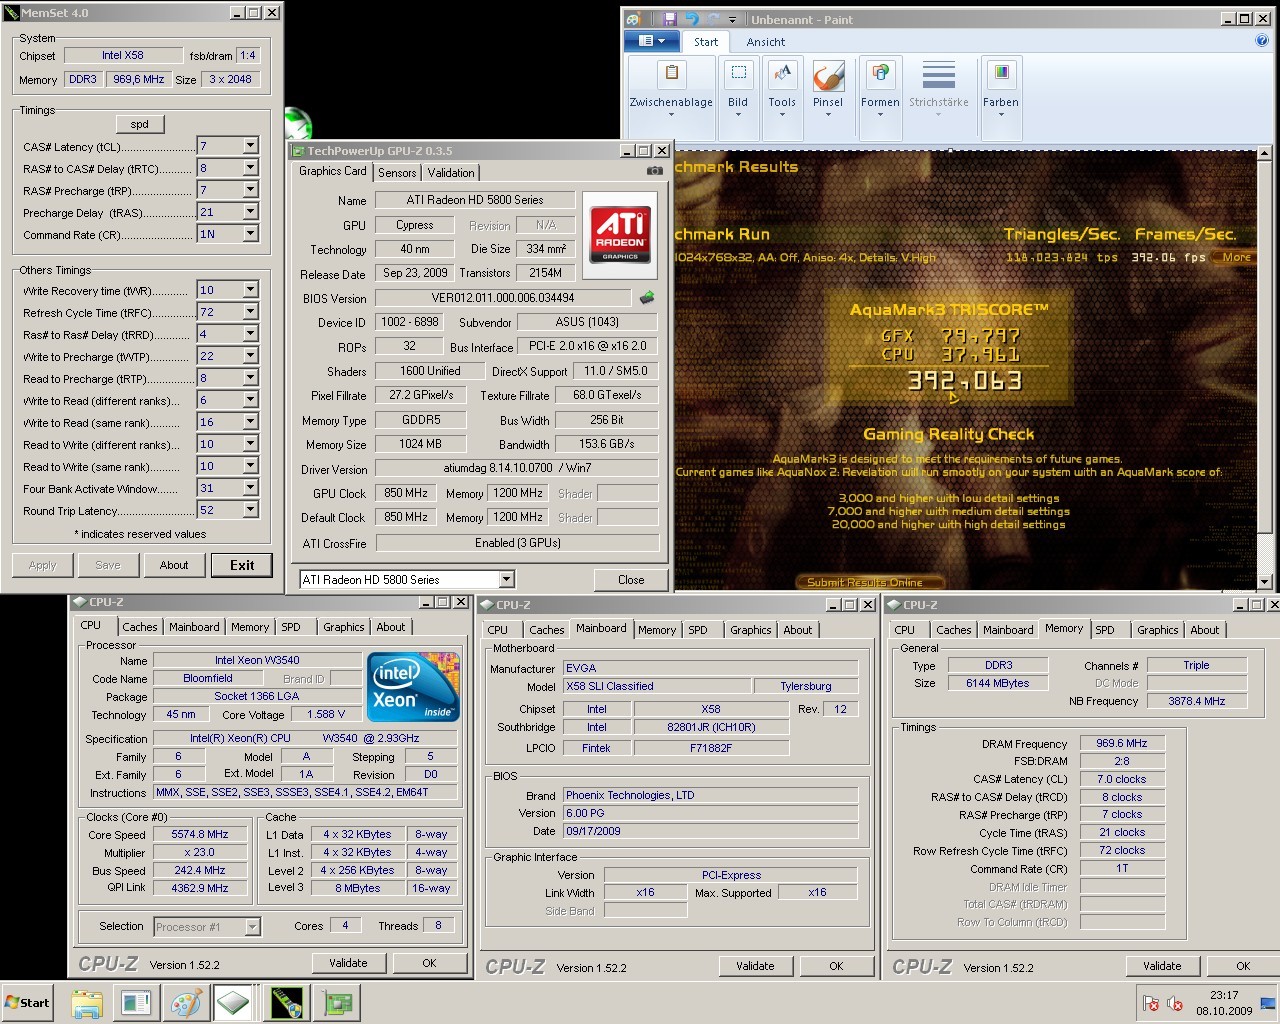Open SPD tab in the Memory CPU-Z window
Viewport: 1280px width, 1024px height.
[1105, 630]
